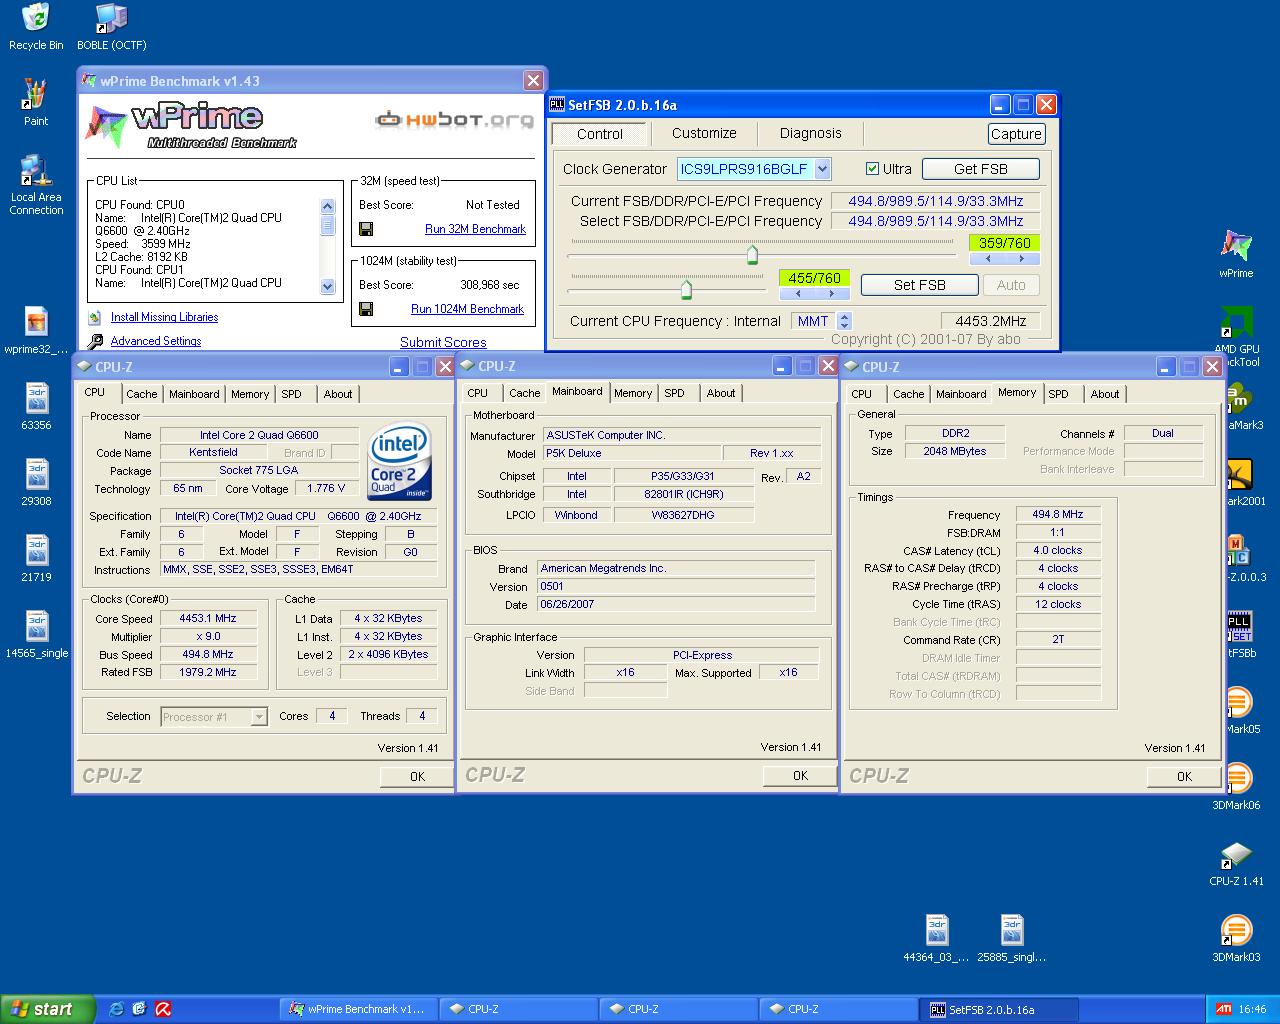
Task: Launch the wPrime desktop shortcut
Action: (x=1236, y=254)
